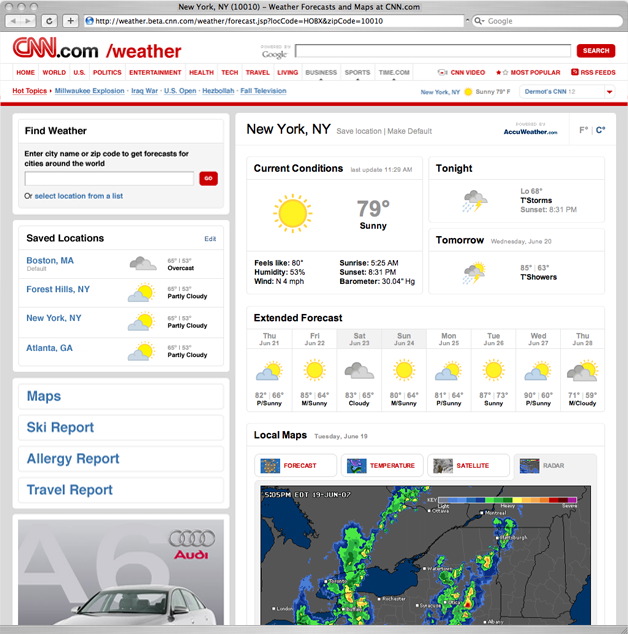The width and height of the screenshot is (628, 634).
Task: Click Tomorrow's T'Showers icon
Action: [x=474, y=273]
